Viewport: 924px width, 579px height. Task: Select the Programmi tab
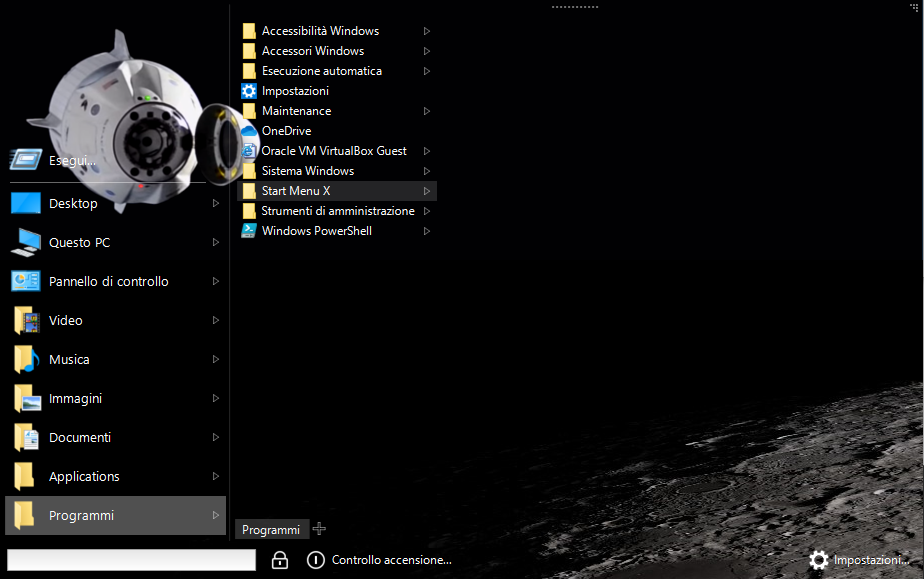pyautogui.click(x=271, y=530)
